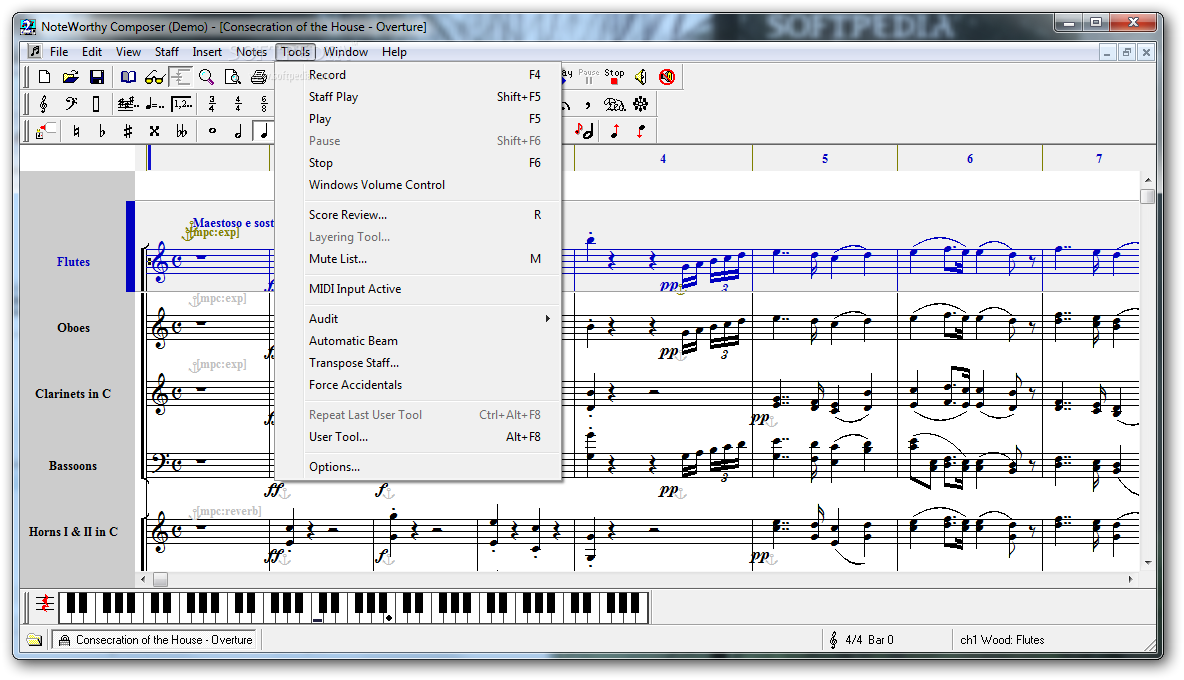Insert a bar line toolbar icon

[x=96, y=104]
